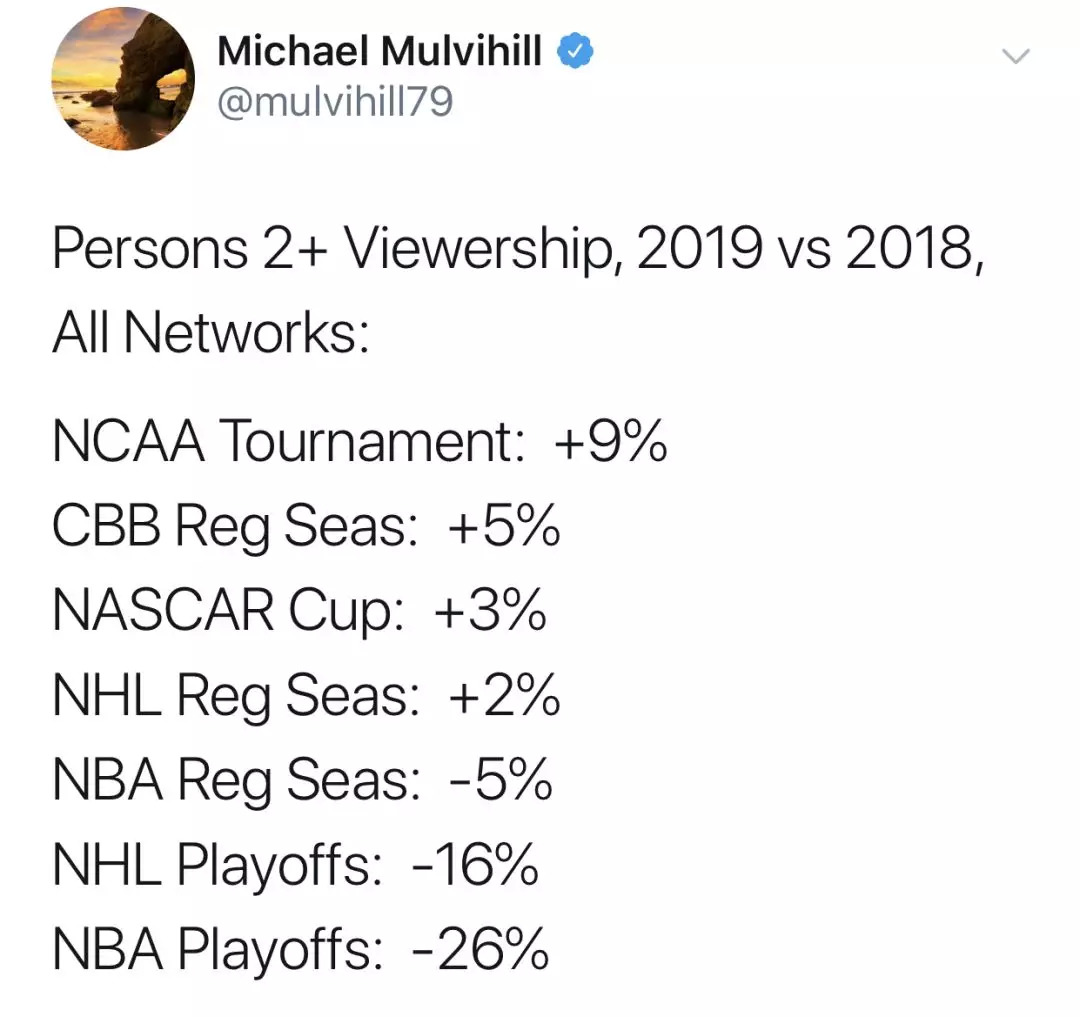Open Michael Mulvihill's profile picture
The image size is (1080, 1017).
123,78
